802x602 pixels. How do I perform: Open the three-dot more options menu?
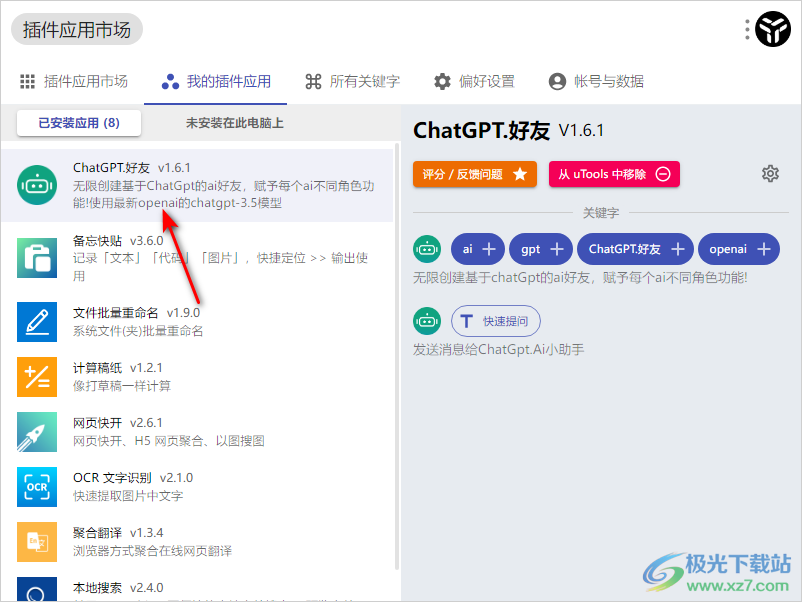(747, 29)
